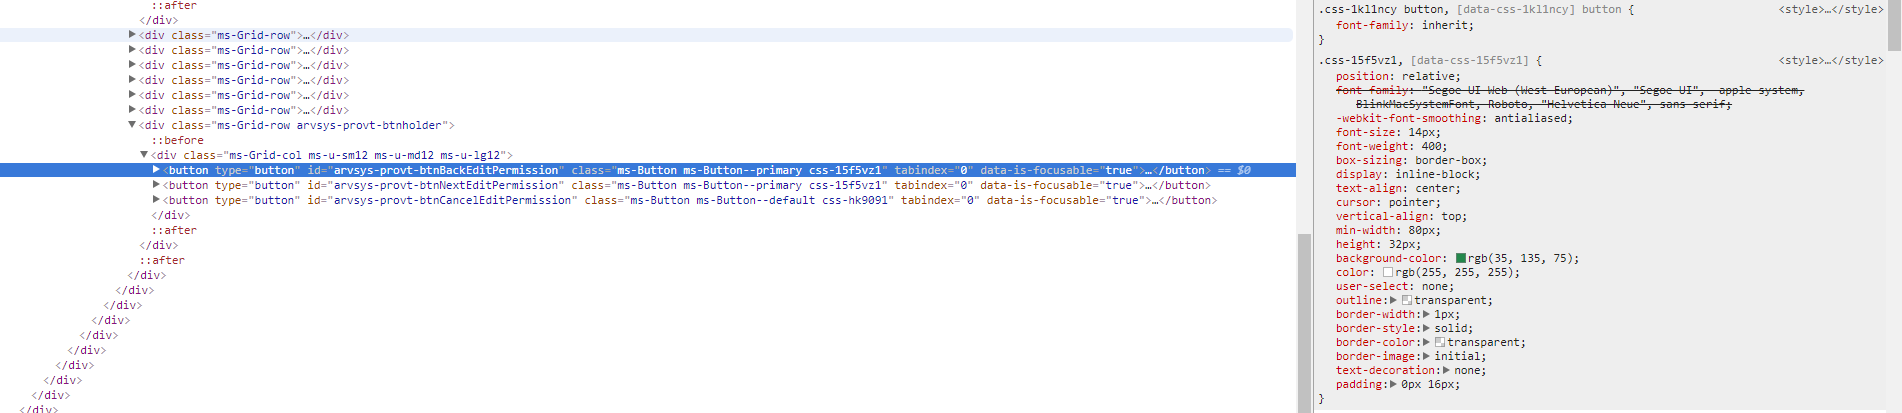Click the Styles pane vertical scrollbar thumb
Image resolution: width=1902 pixels, height=413 pixels.
[1894, 25]
